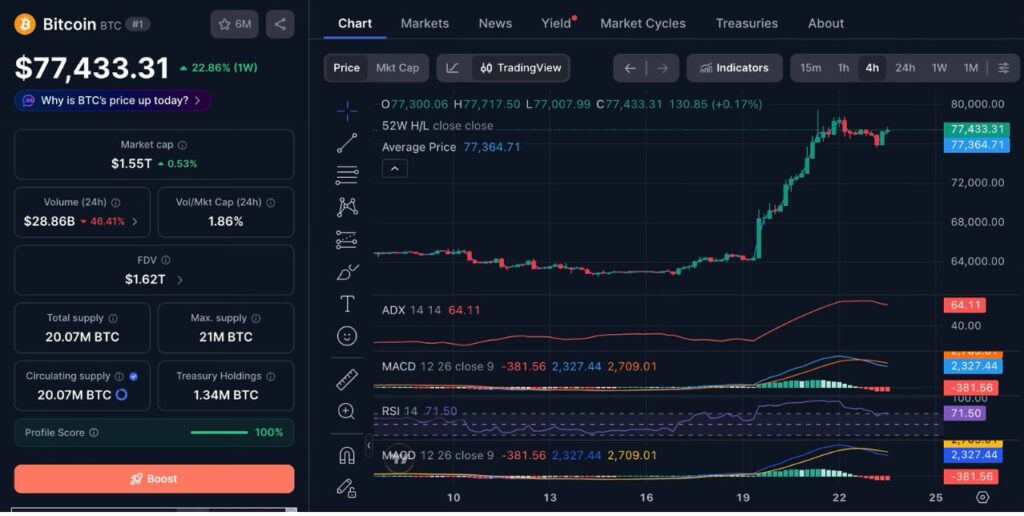1024x516 pixels.
Task: Click the verified circulating supply badge
Action: (x=134, y=376)
